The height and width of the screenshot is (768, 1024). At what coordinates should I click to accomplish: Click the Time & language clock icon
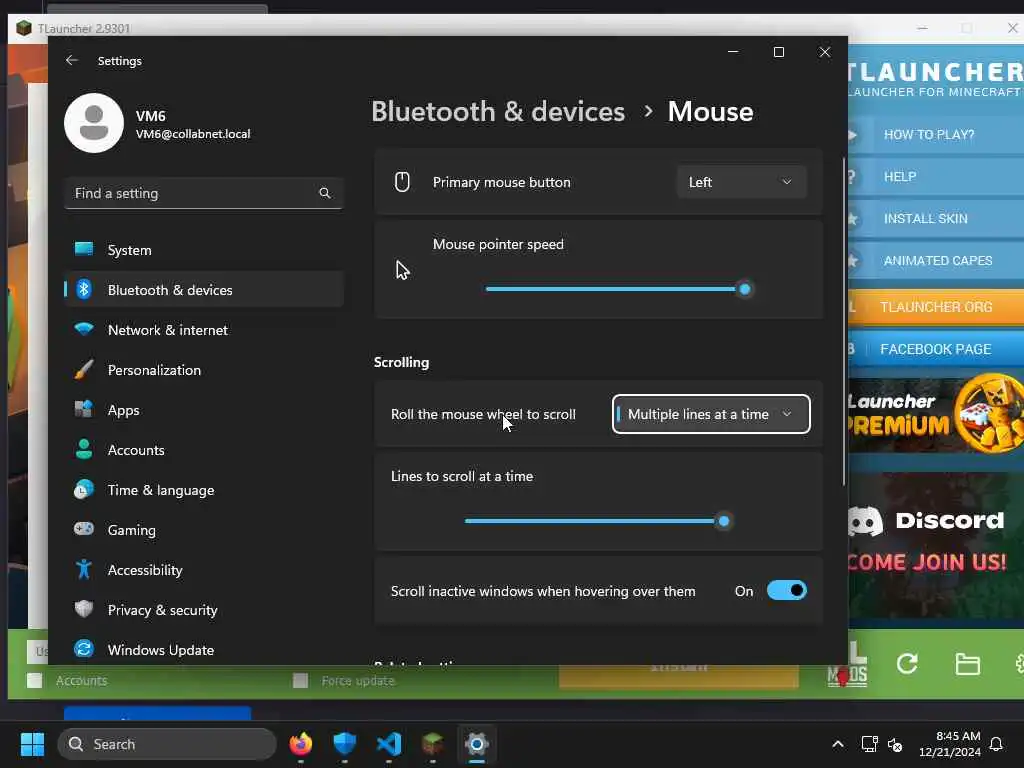[84, 490]
